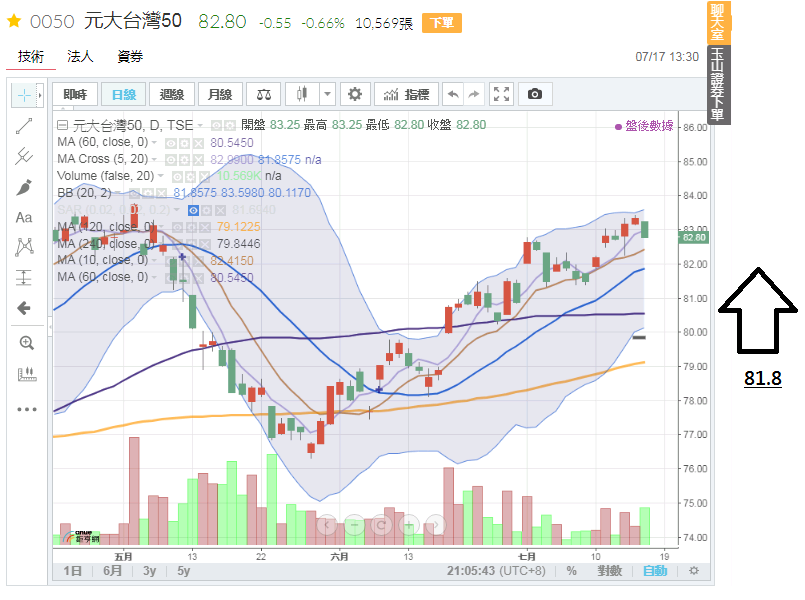Open axis settings gear at bottom right
This screenshot has height=600, width=805.
694,571
